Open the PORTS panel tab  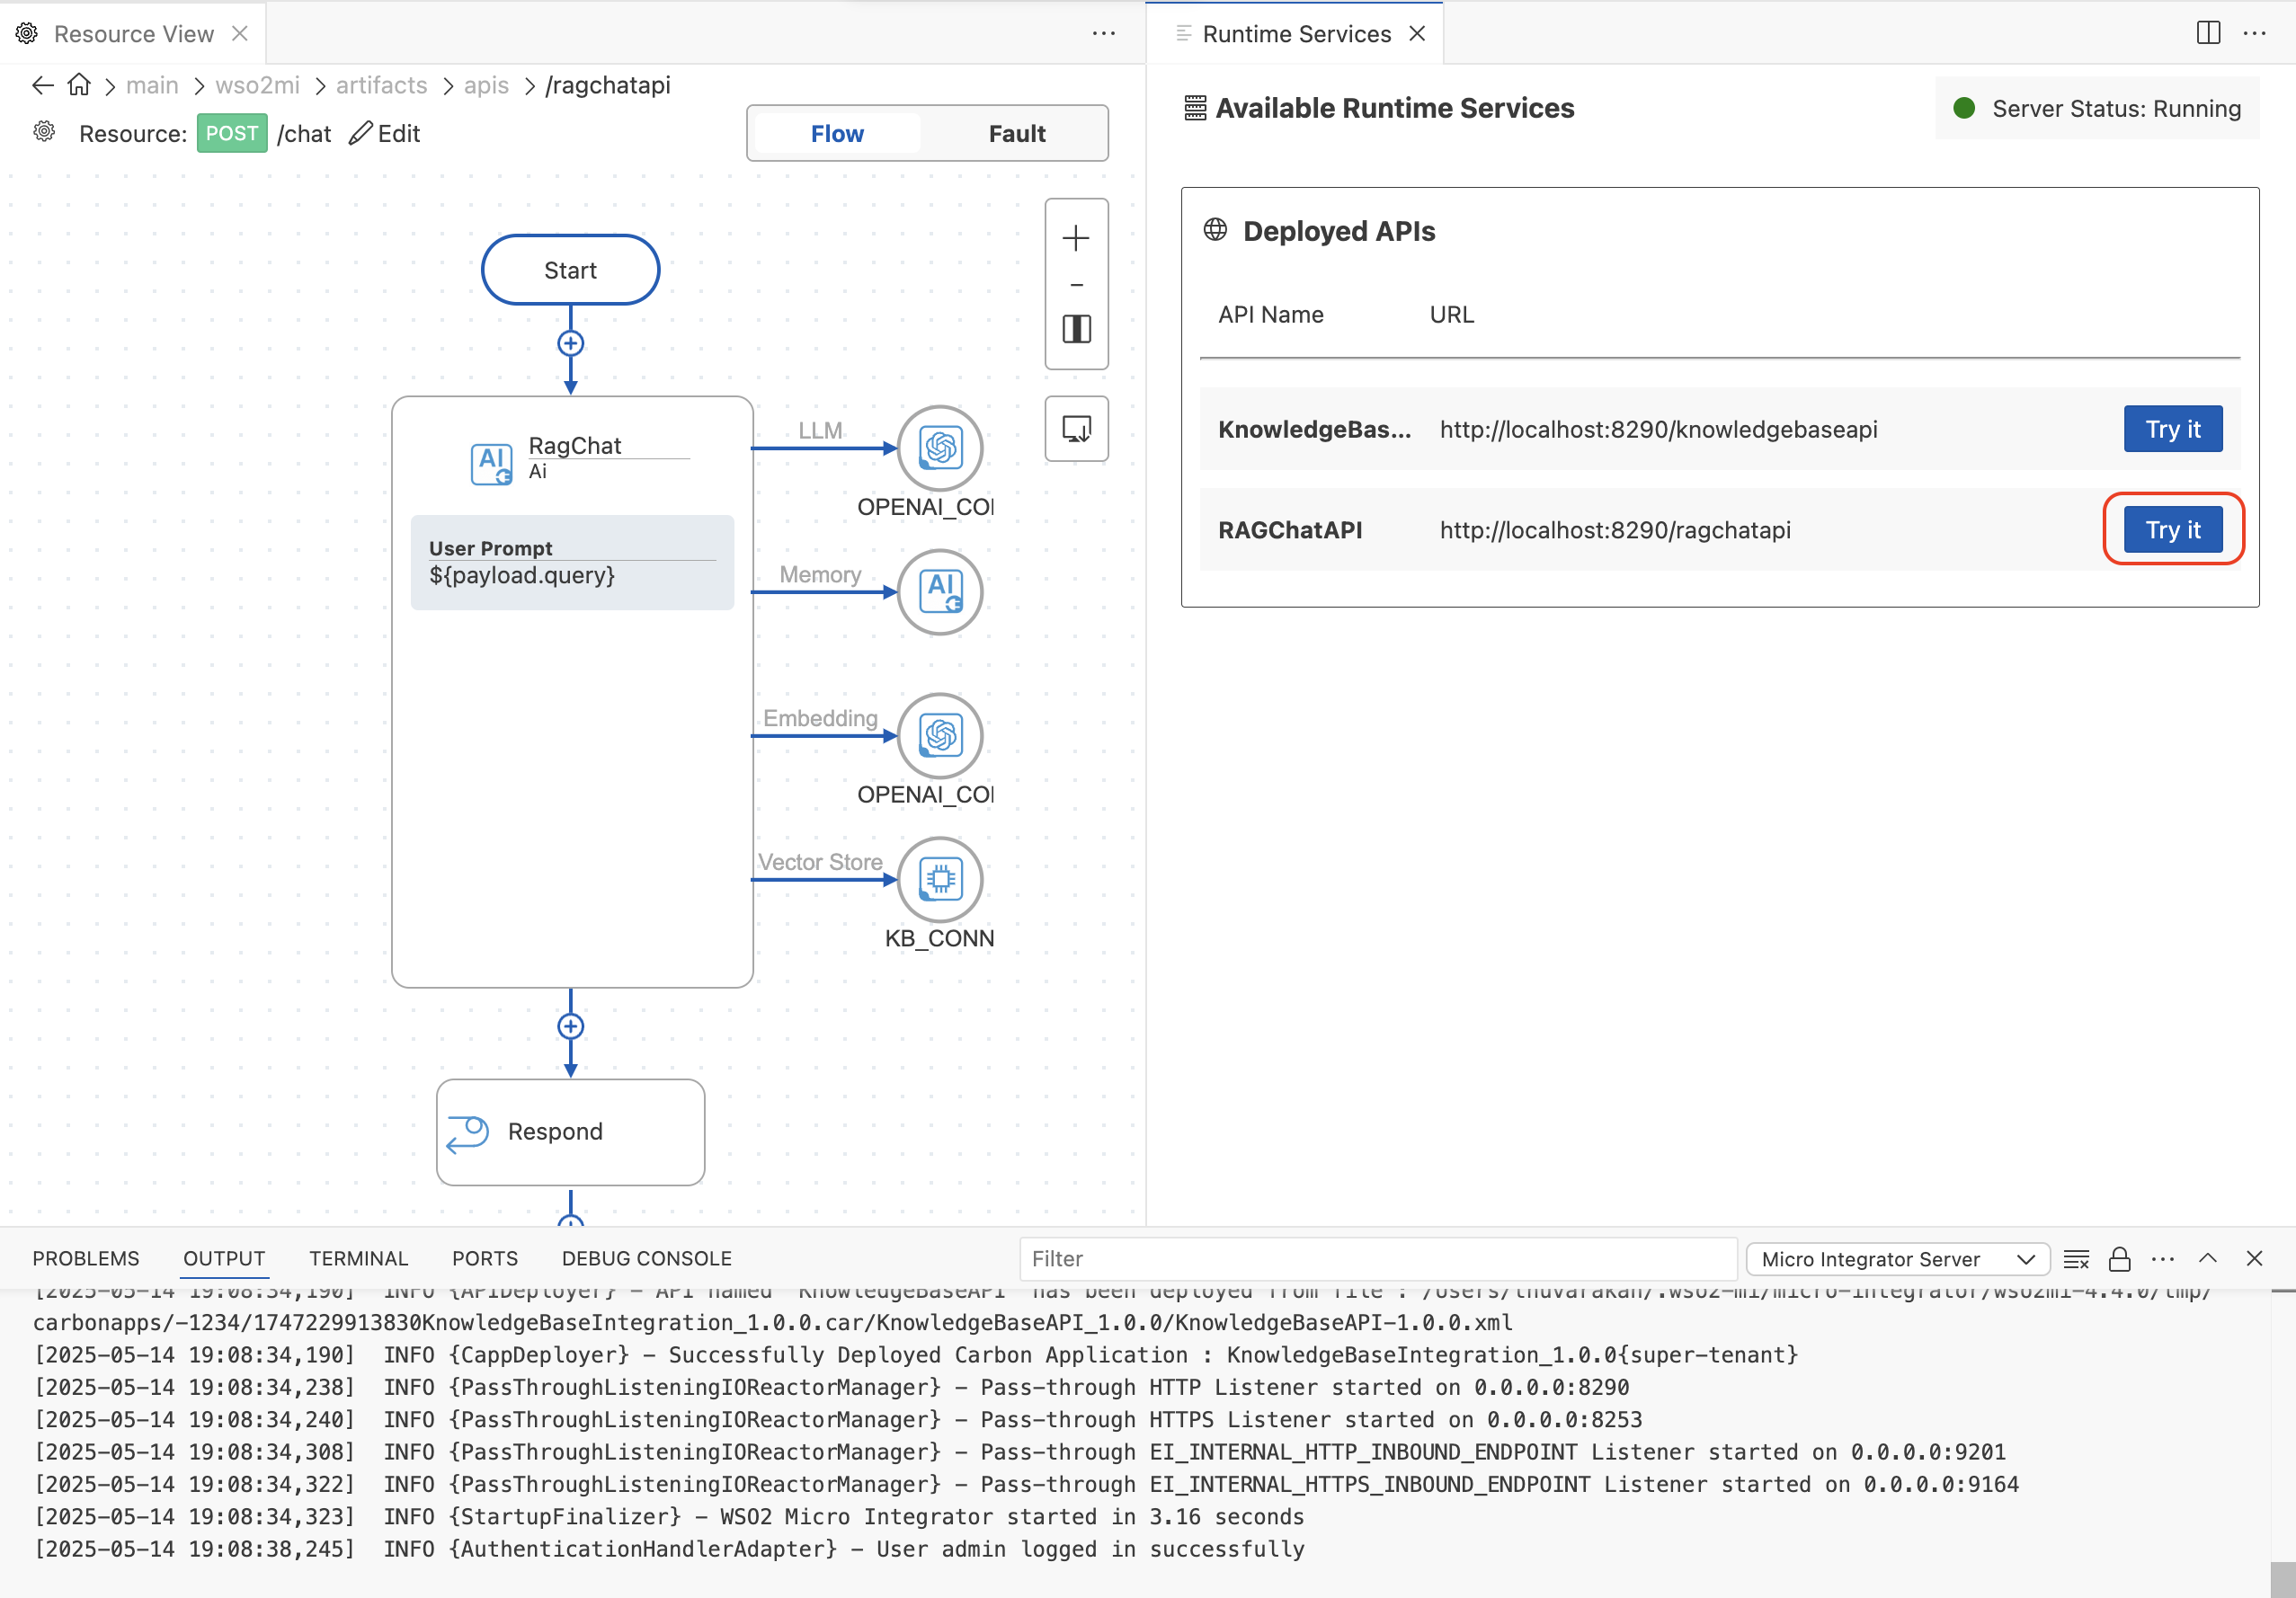pos(485,1258)
